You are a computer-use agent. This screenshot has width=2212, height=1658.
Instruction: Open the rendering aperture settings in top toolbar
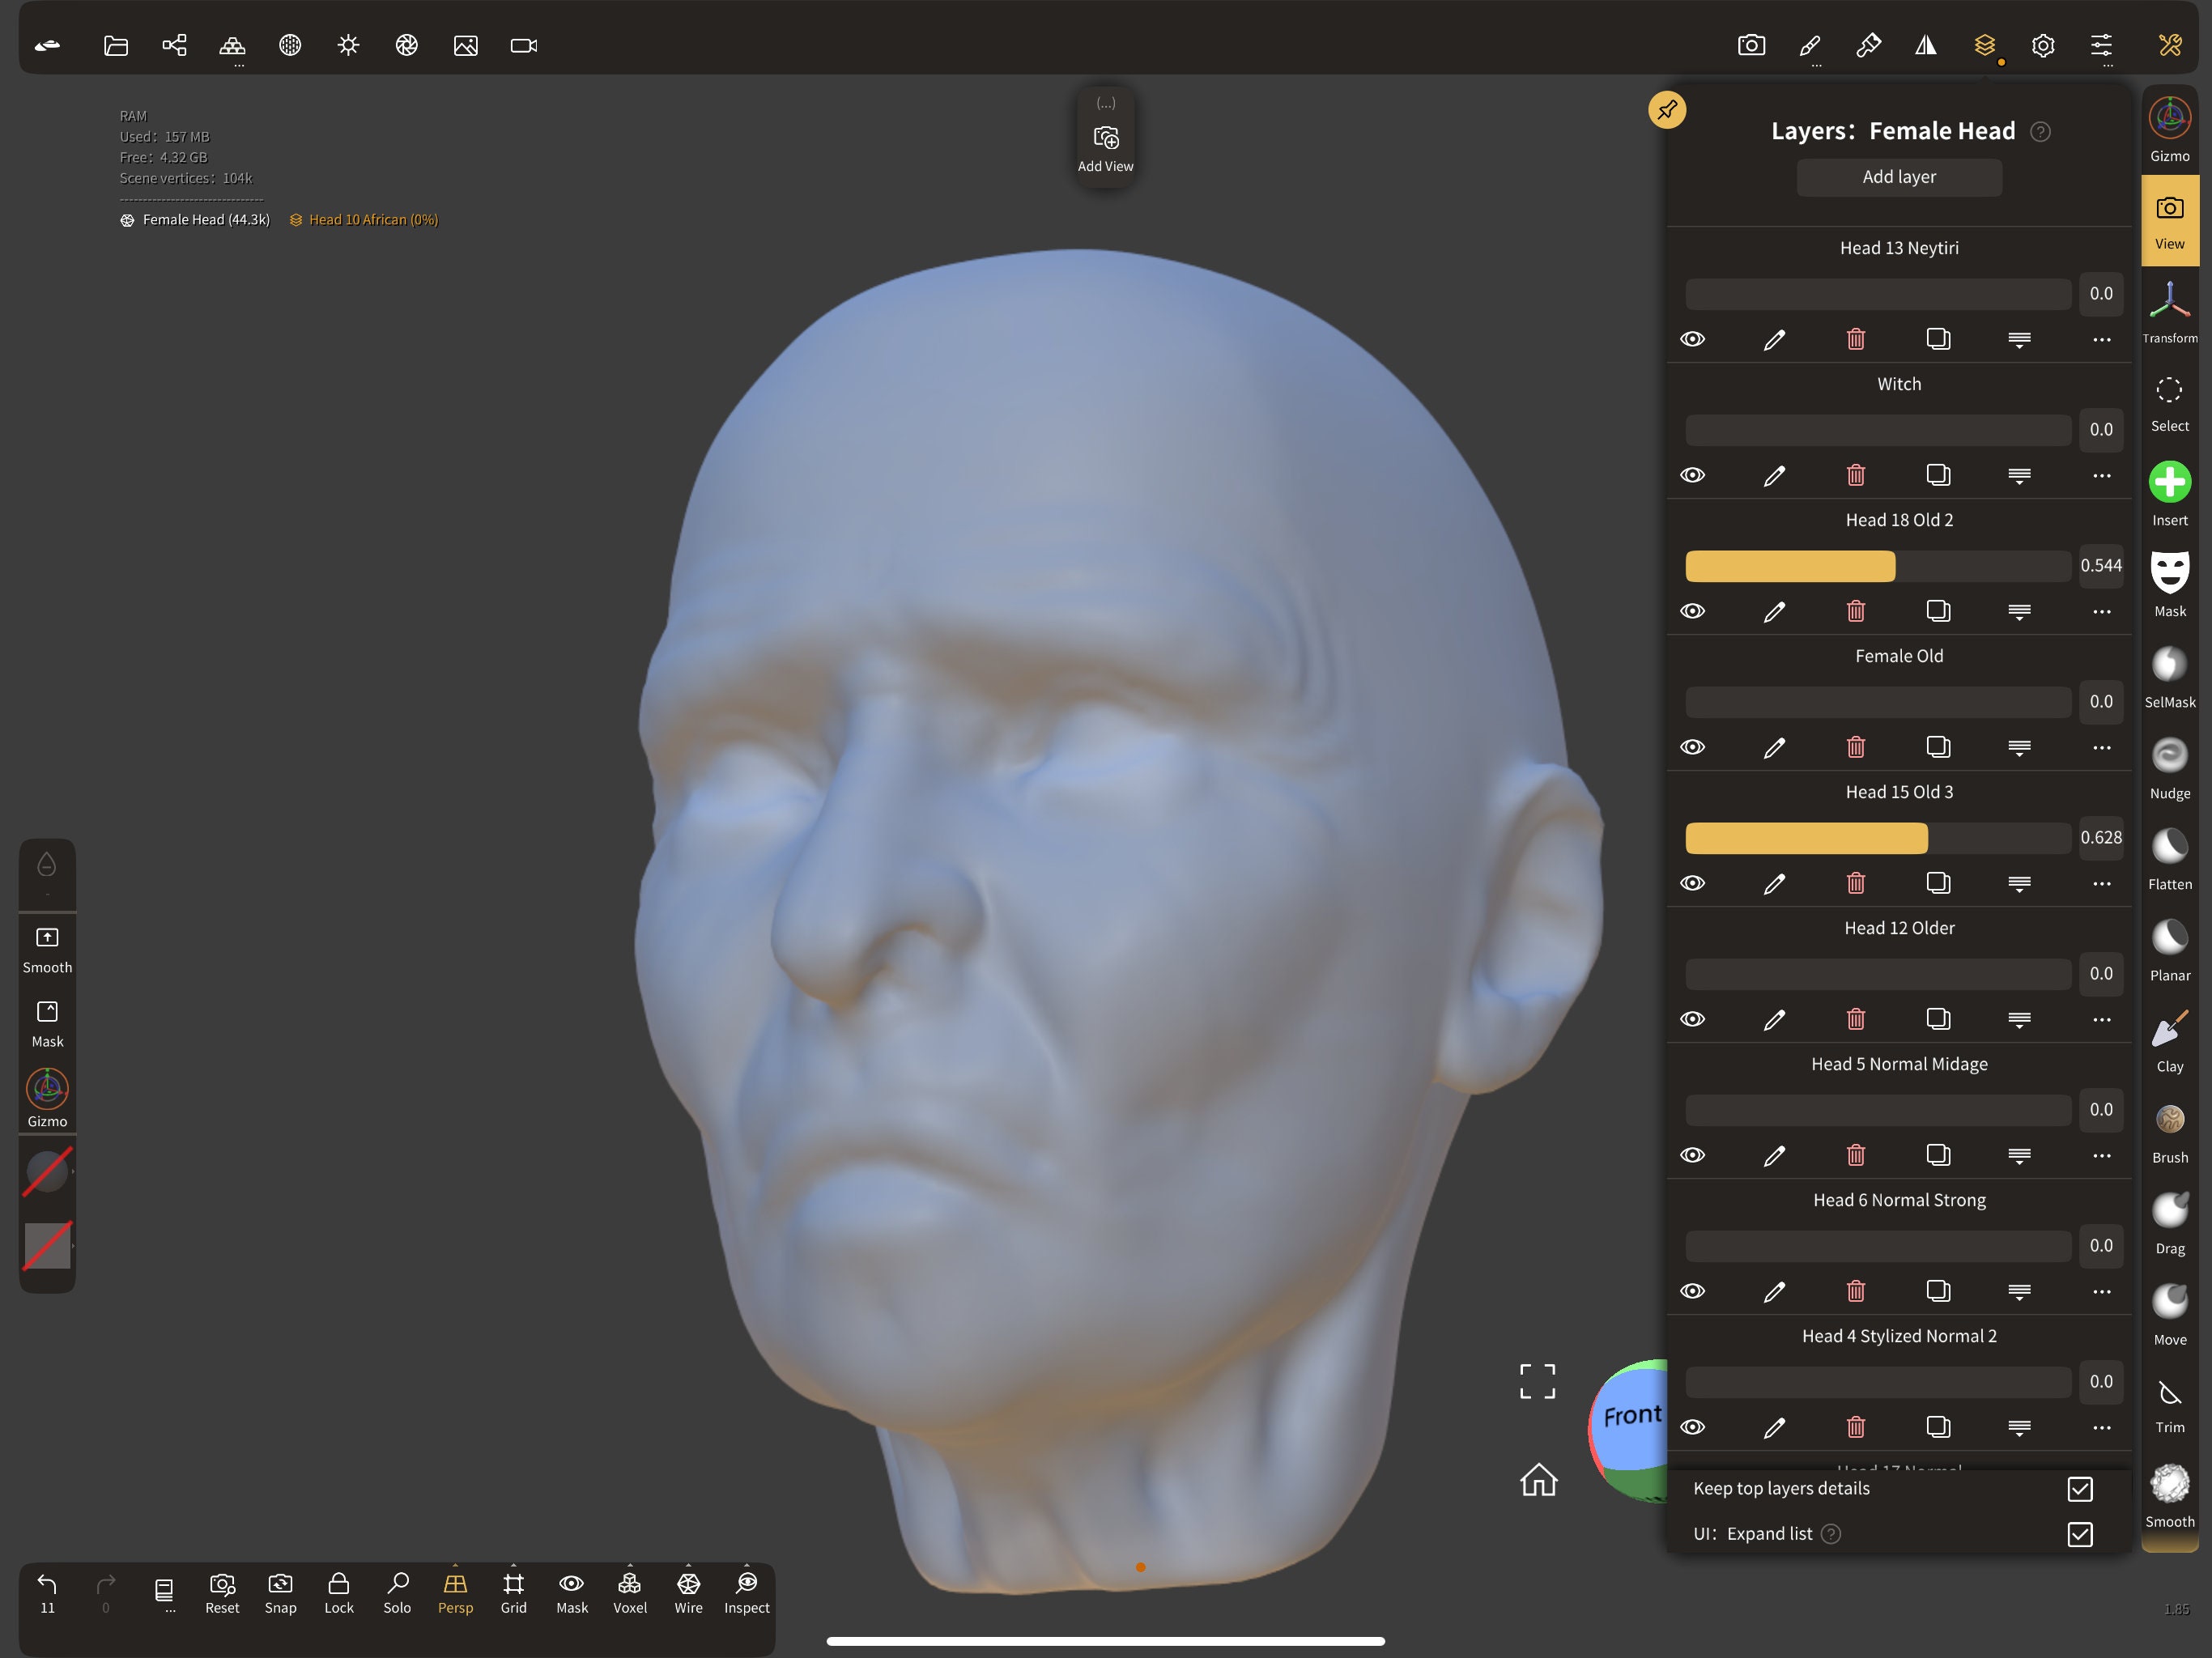(406, 45)
